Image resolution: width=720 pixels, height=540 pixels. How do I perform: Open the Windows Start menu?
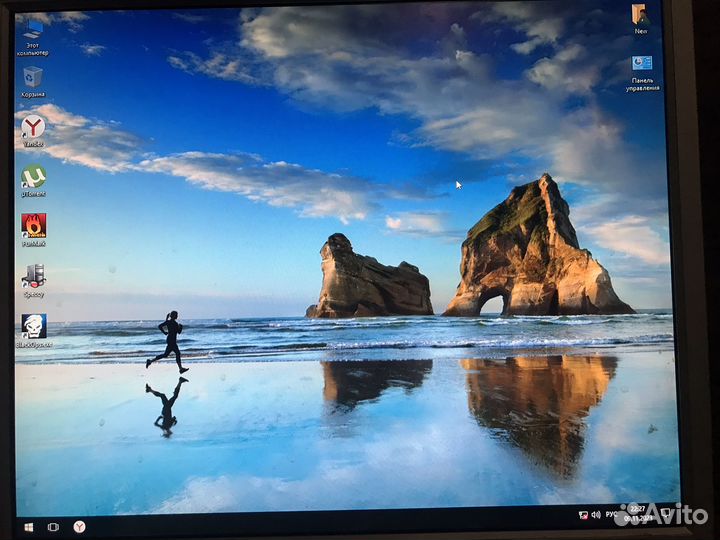pyautogui.click(x=28, y=526)
